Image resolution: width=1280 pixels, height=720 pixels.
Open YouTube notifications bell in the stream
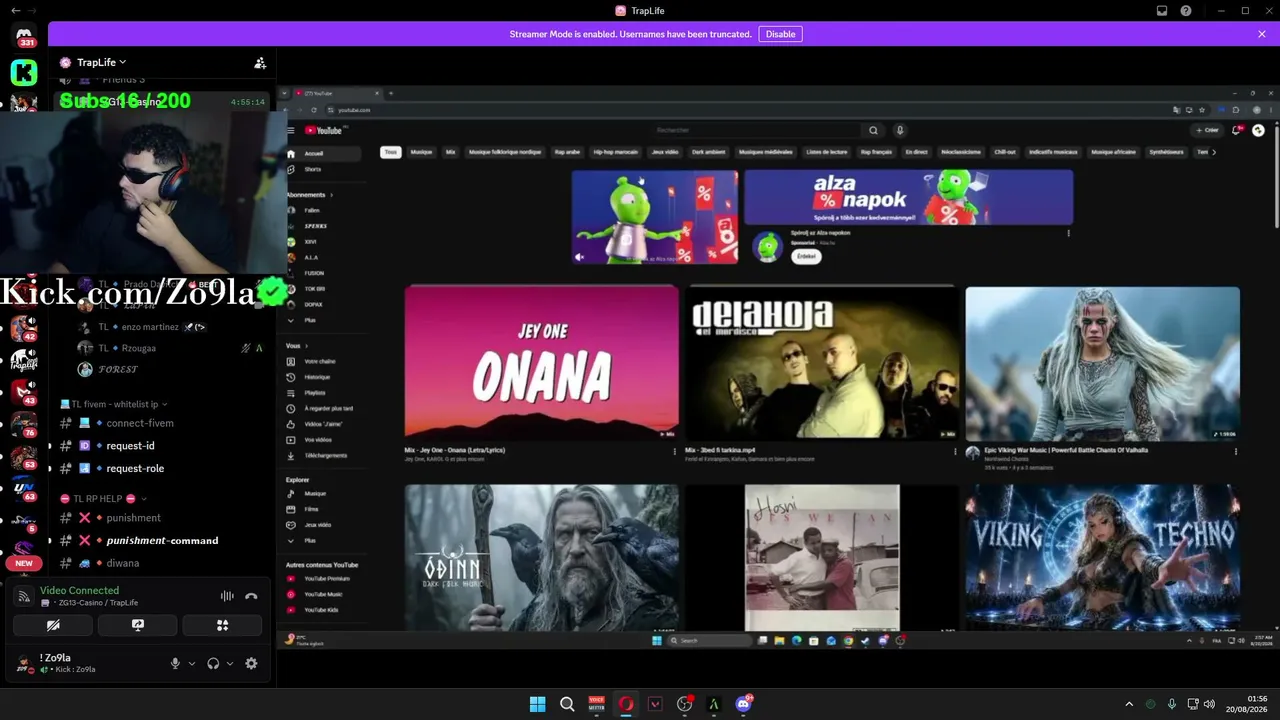[x=1239, y=130]
